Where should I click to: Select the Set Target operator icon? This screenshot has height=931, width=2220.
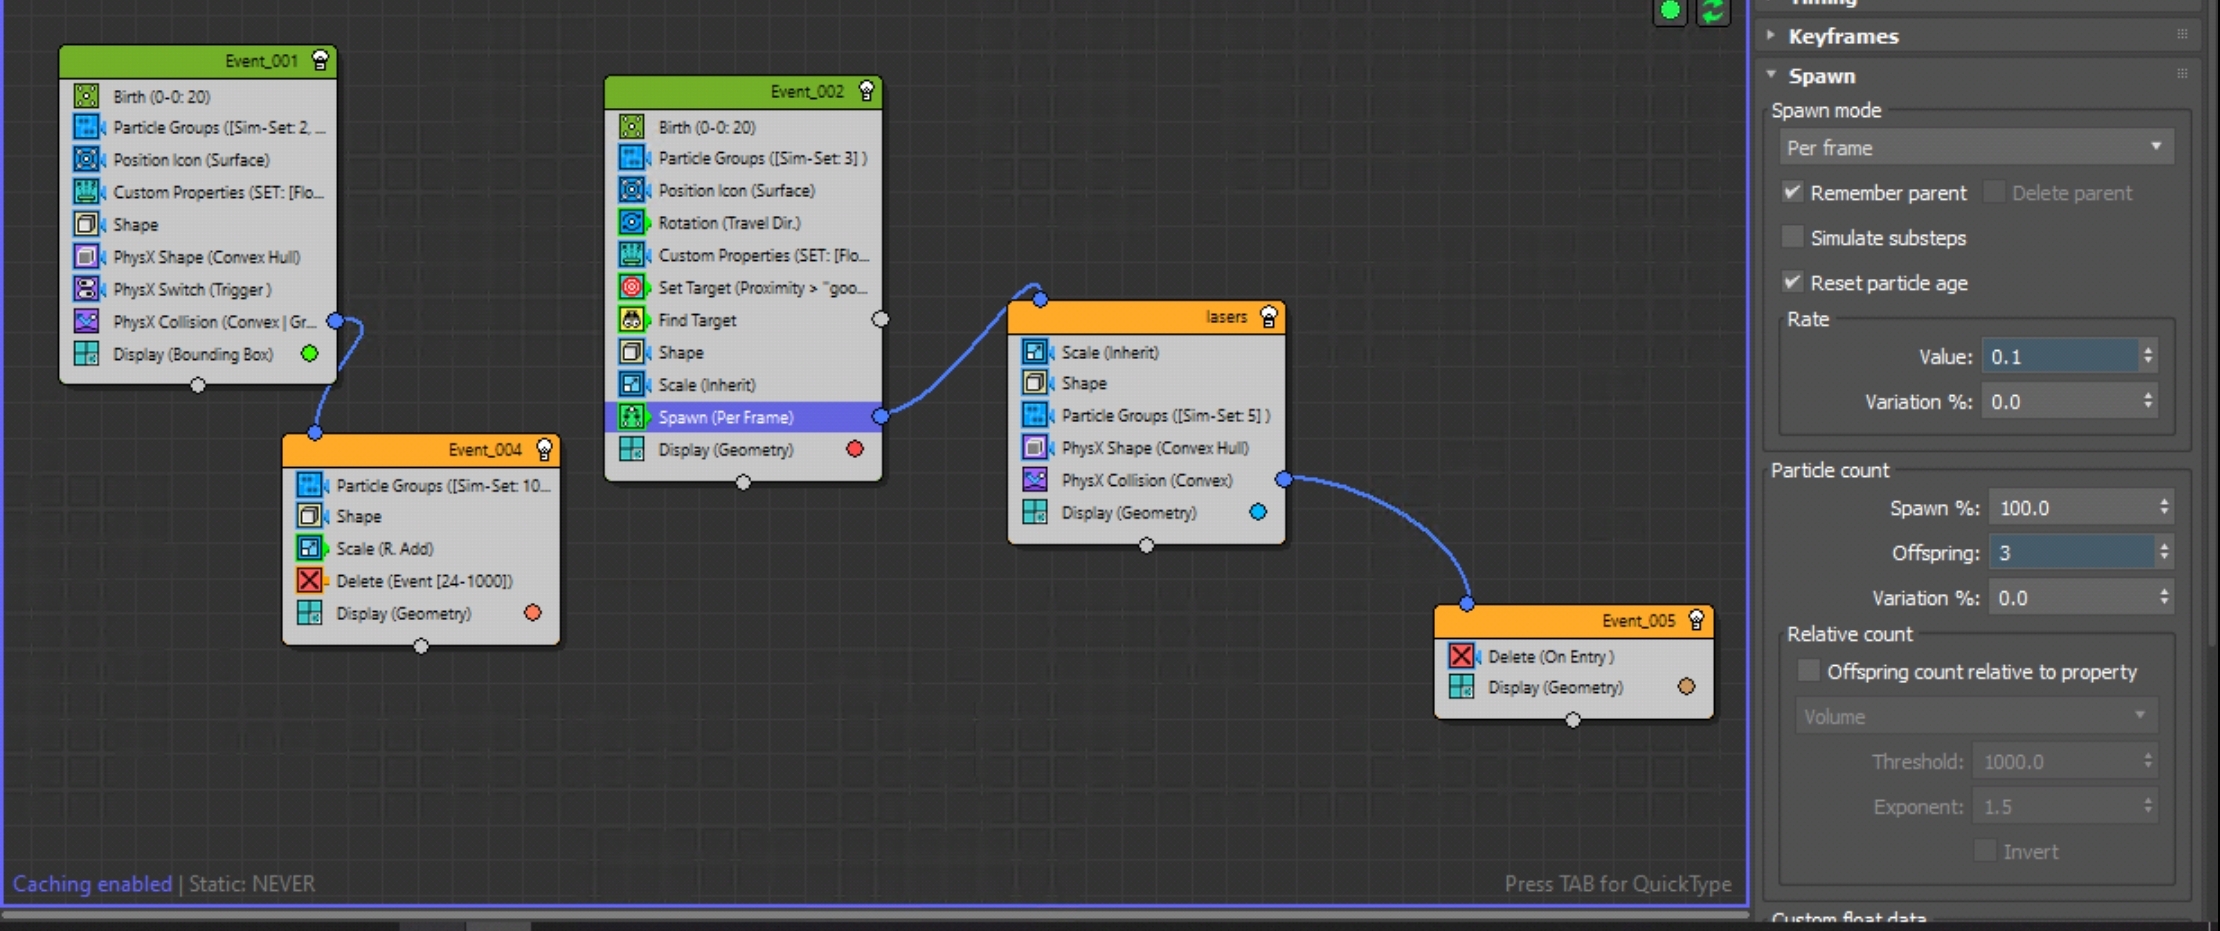[632, 287]
